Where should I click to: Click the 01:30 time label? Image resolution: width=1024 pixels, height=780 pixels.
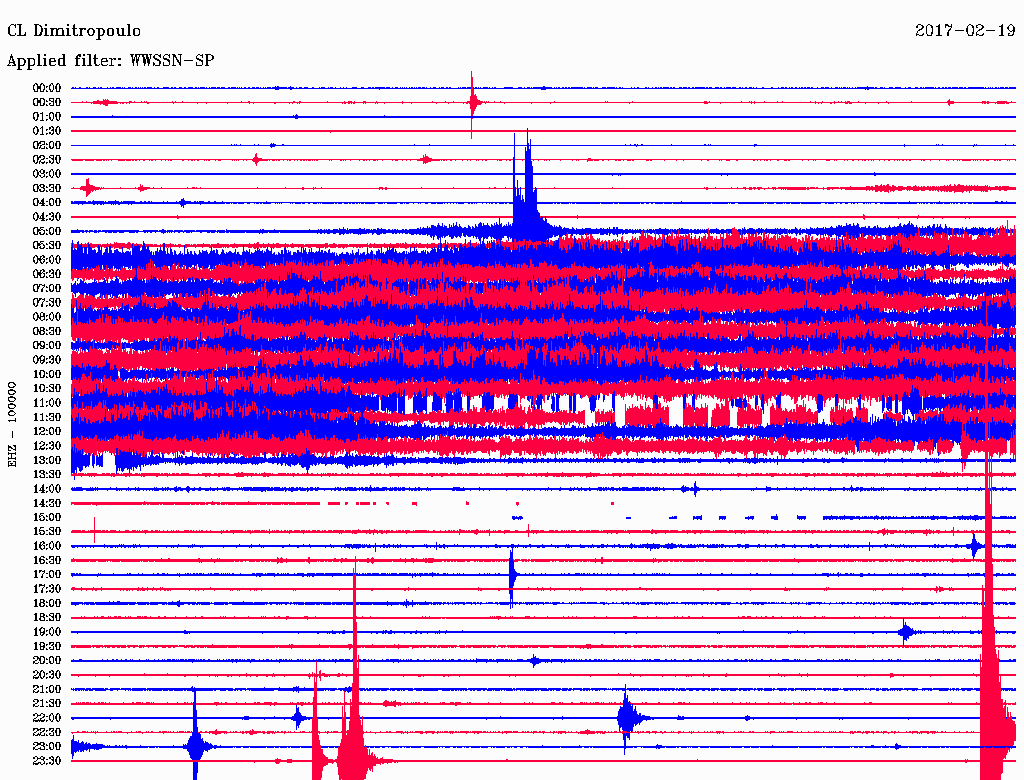(47, 131)
